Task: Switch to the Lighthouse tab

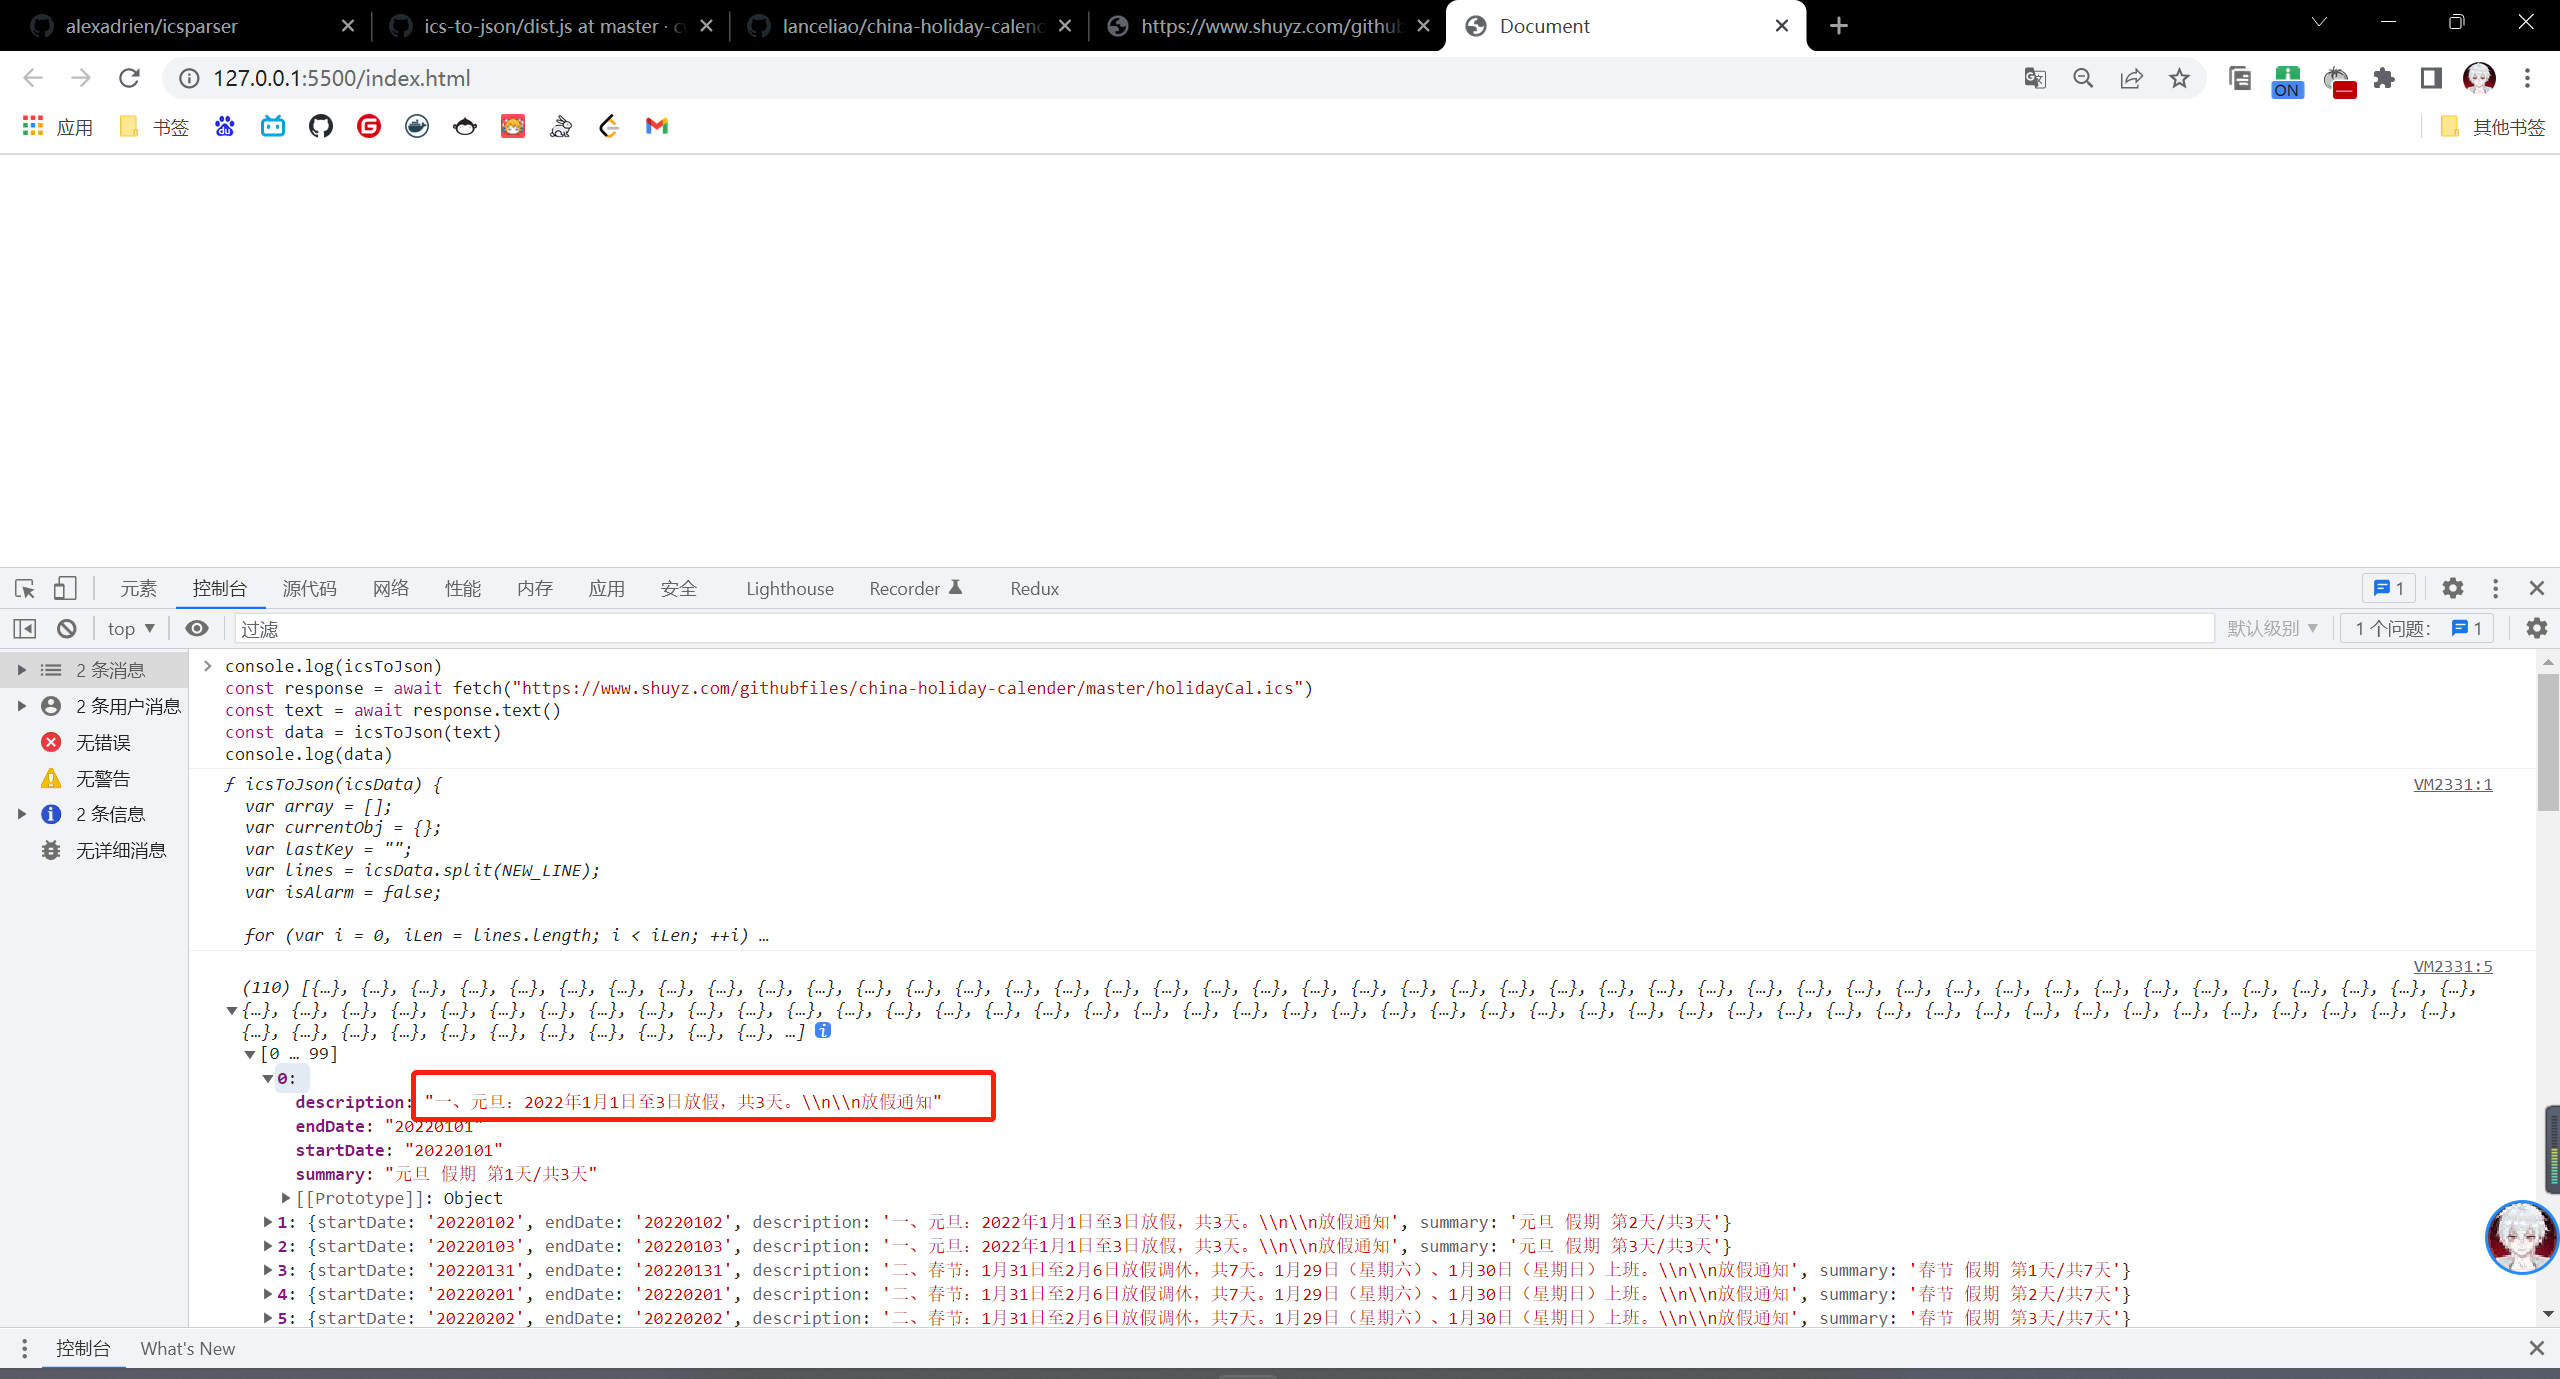Action: pos(789,588)
